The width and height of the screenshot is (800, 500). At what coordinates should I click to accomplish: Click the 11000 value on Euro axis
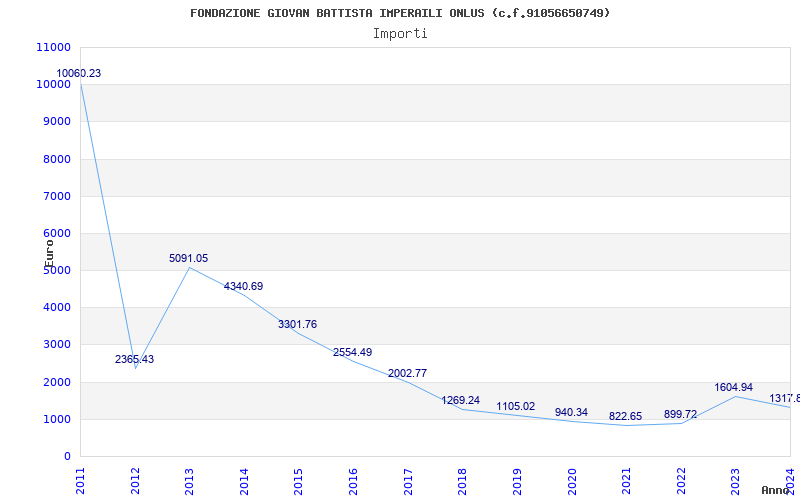[54, 47]
